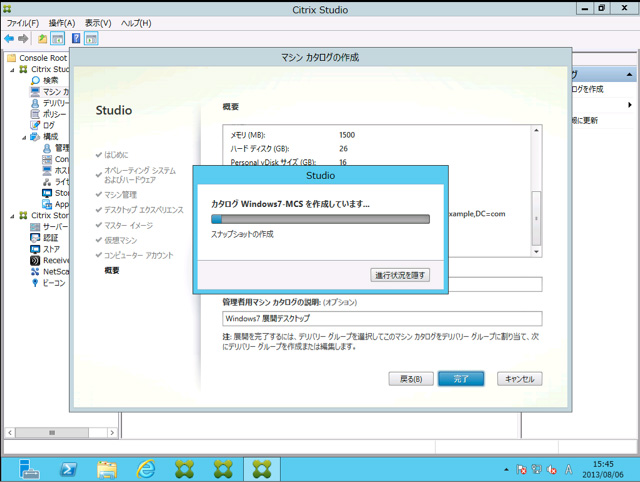Click the catalog creation progress bar
Screen dimensions: 640x482
[x=320, y=219]
